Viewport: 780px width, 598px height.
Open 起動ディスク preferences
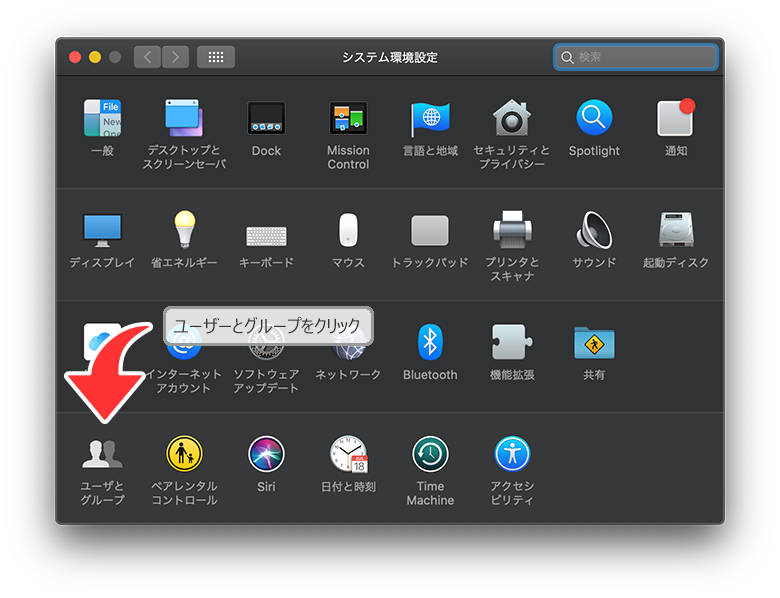(x=676, y=229)
